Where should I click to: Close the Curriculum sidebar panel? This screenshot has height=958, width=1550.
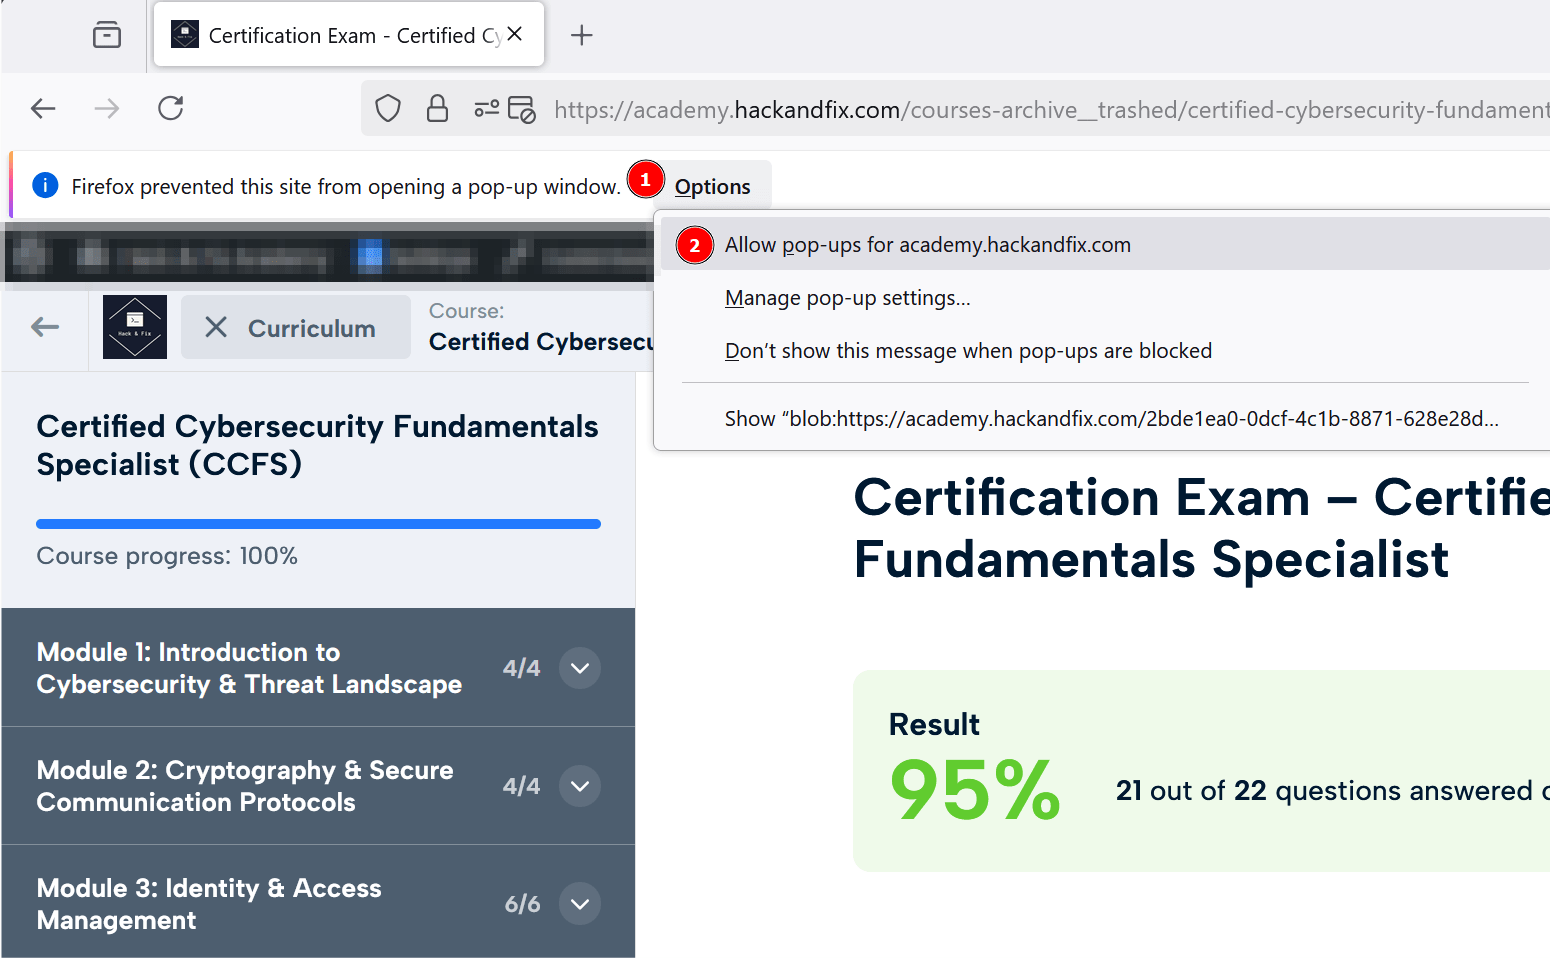point(216,327)
